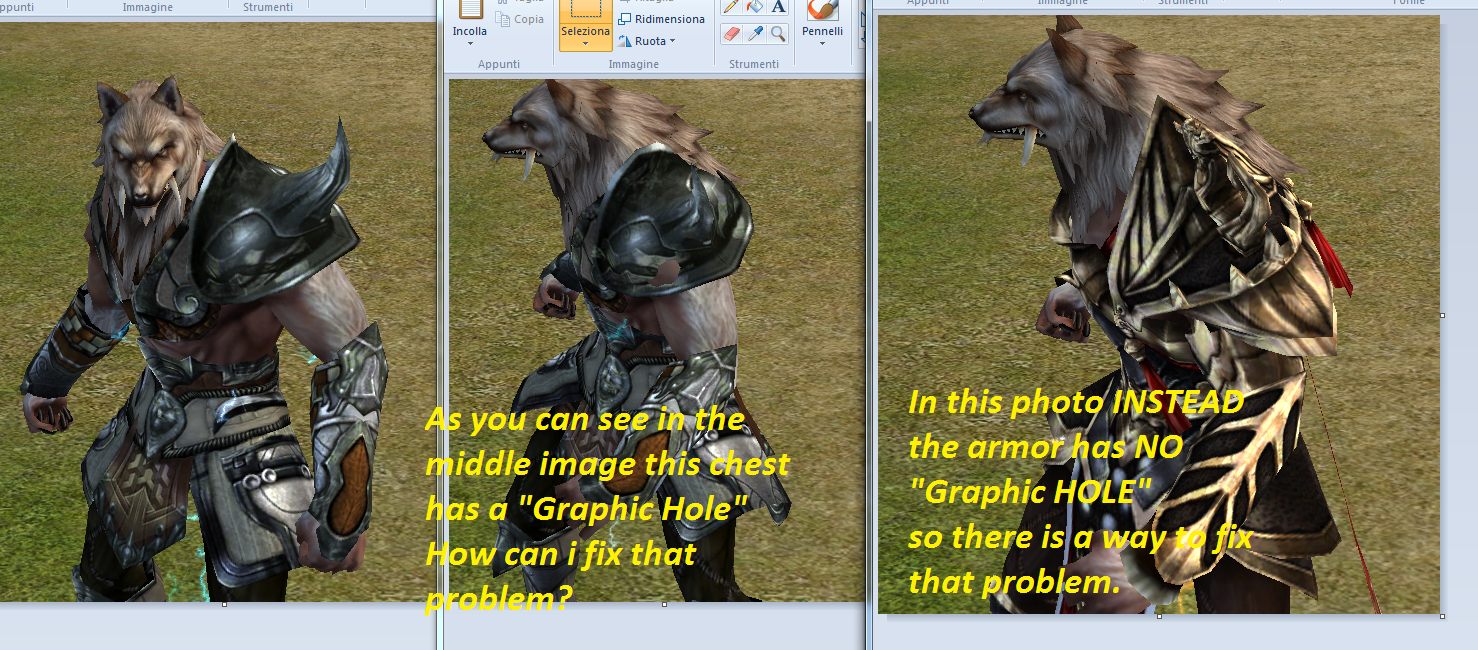Click the bottom-right corner canvas handle in right Paint
This screenshot has height=650, width=1478.
coord(1442,616)
